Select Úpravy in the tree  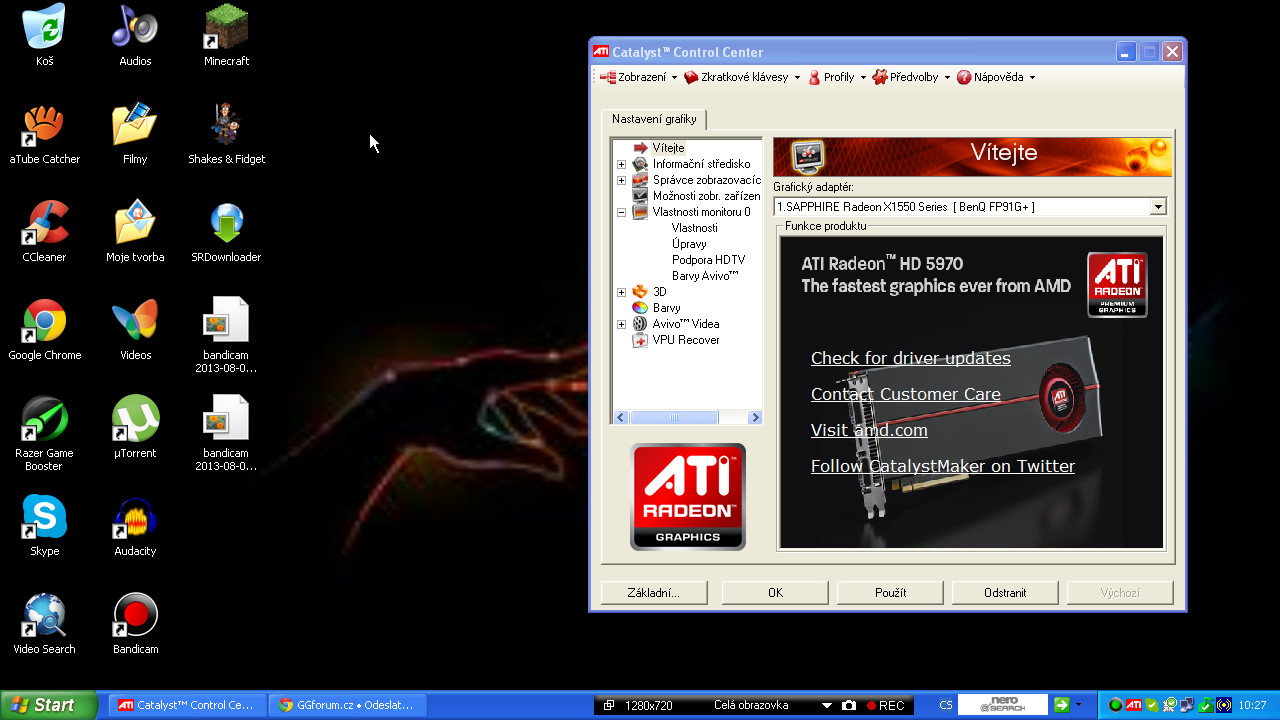(x=689, y=244)
